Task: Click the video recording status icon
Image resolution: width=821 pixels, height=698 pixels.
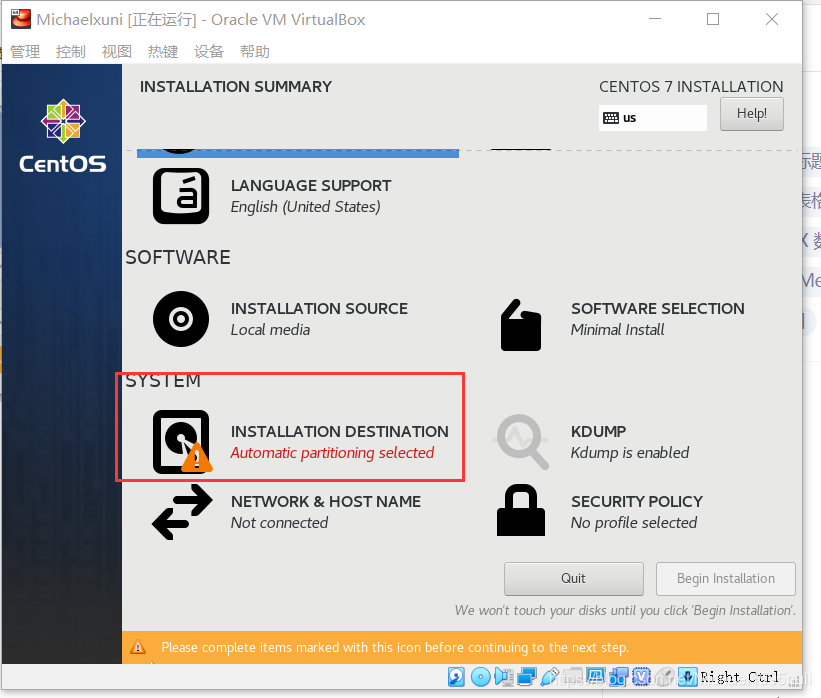Action: coord(619,677)
